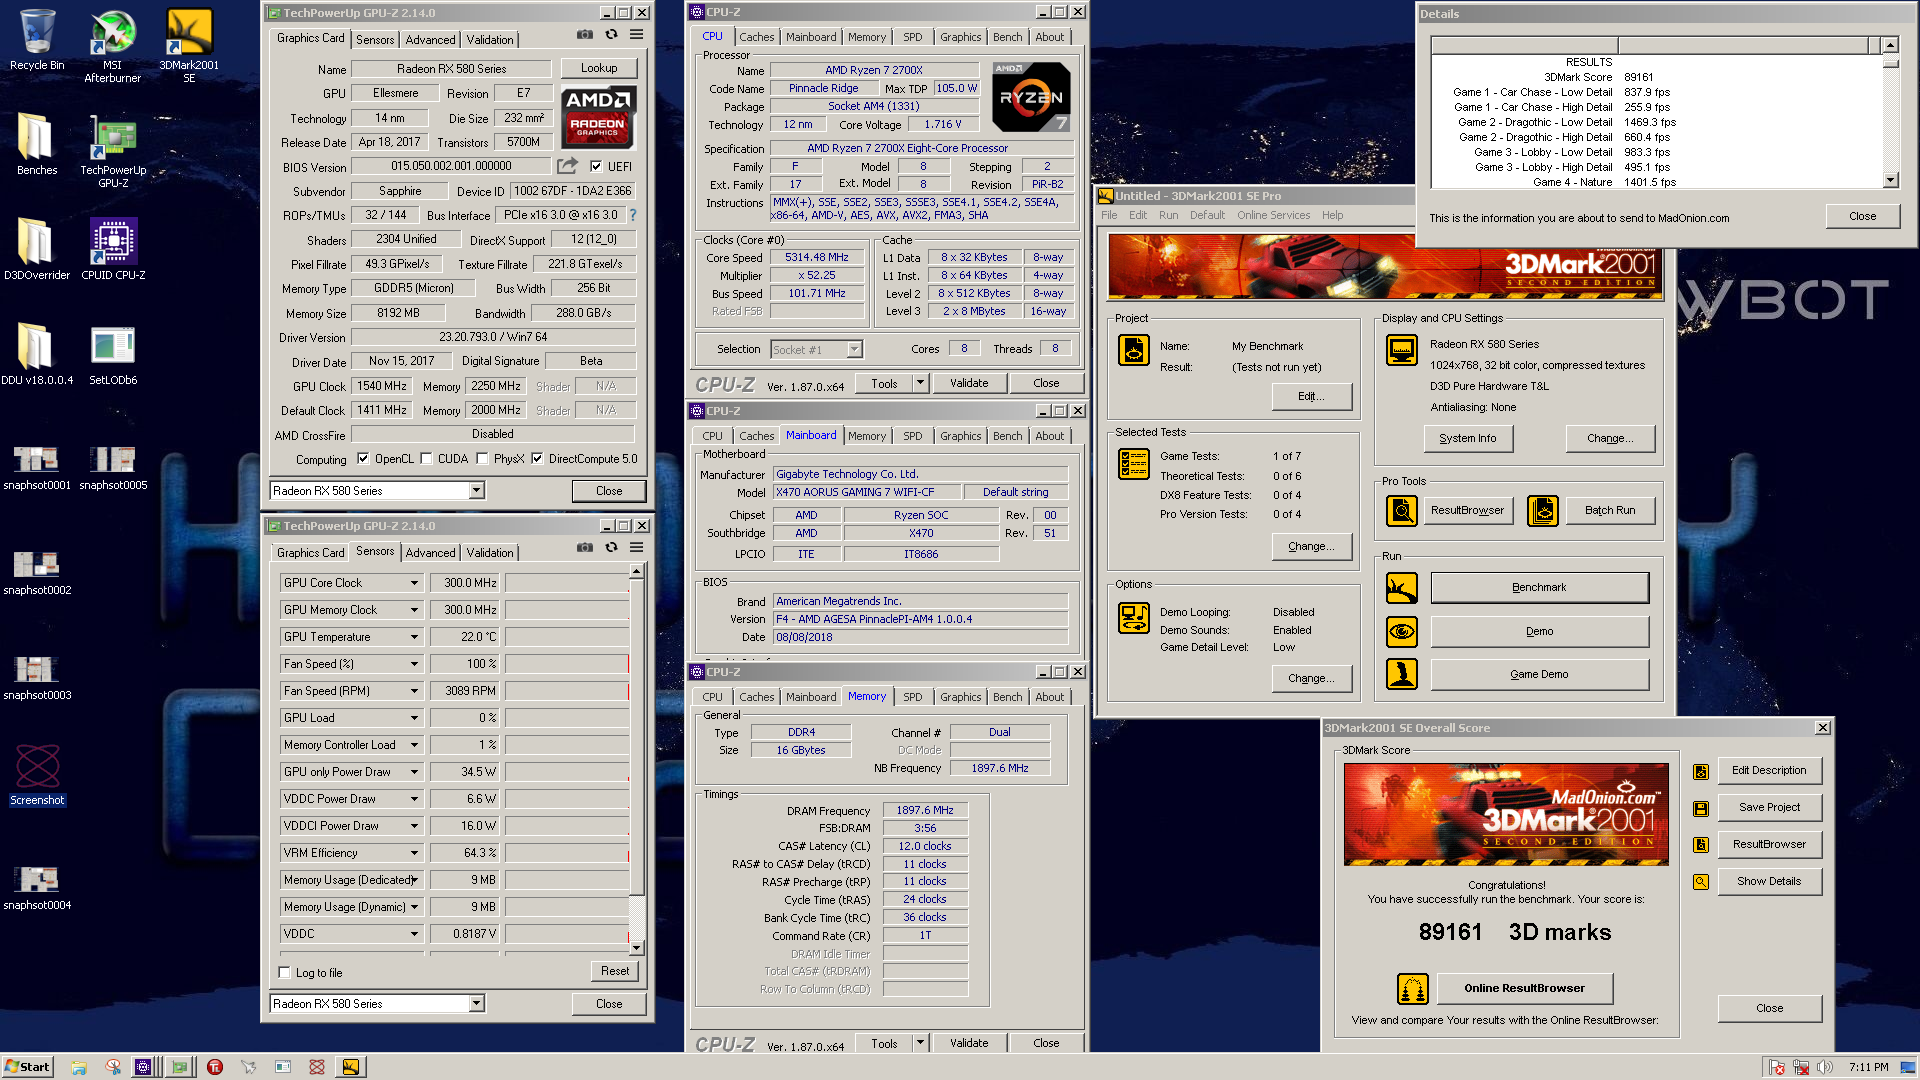Open GPU selector dropdown in top GPU-Z window
This screenshot has width=1920, height=1080.
tap(476, 491)
